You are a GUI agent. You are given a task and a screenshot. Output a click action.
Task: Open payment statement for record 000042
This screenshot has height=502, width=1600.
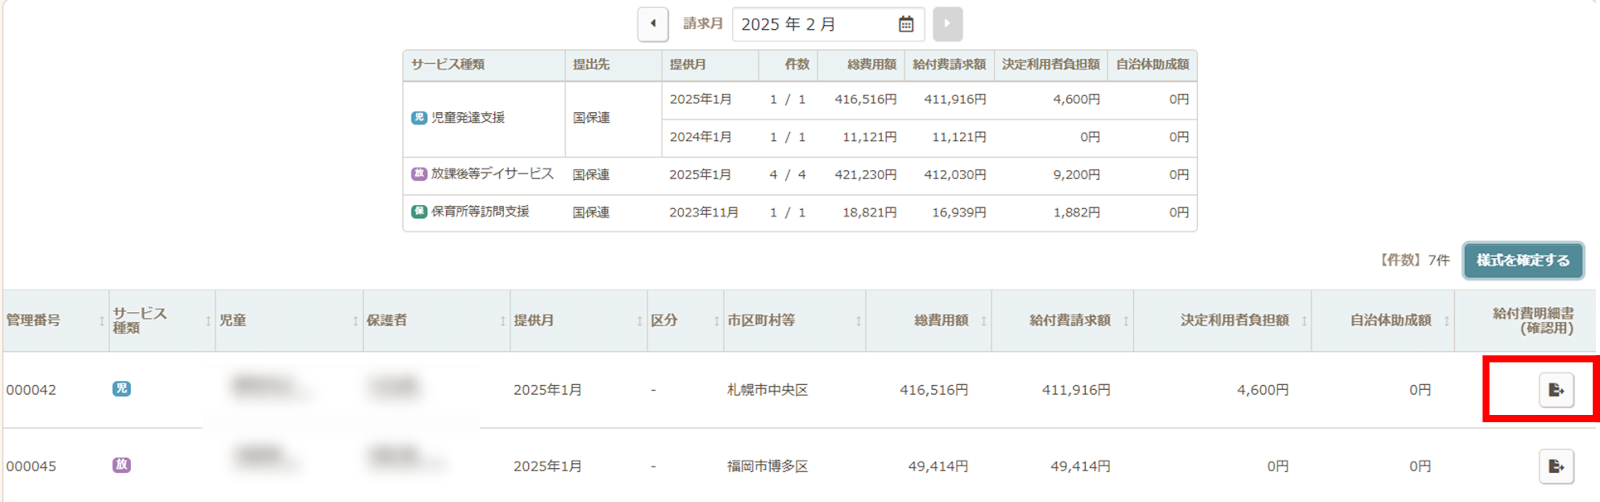(1556, 390)
